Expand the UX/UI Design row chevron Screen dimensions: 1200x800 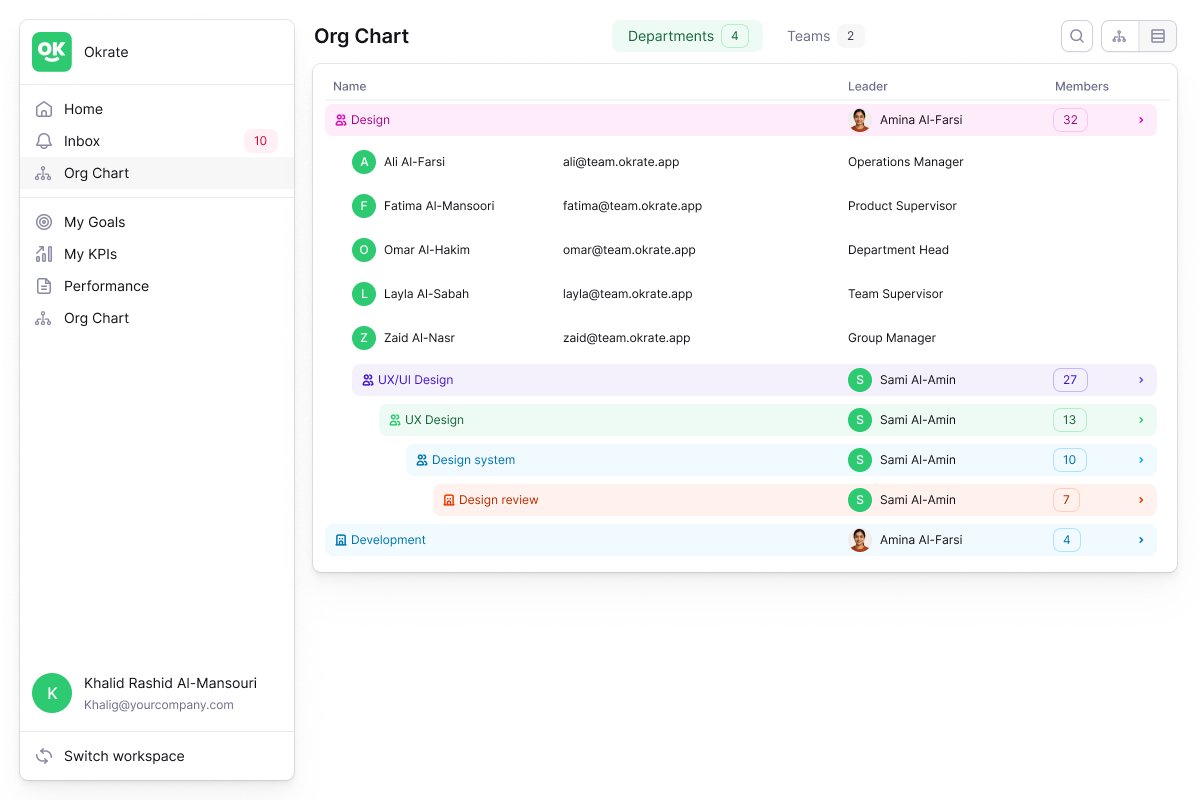[x=1141, y=380]
